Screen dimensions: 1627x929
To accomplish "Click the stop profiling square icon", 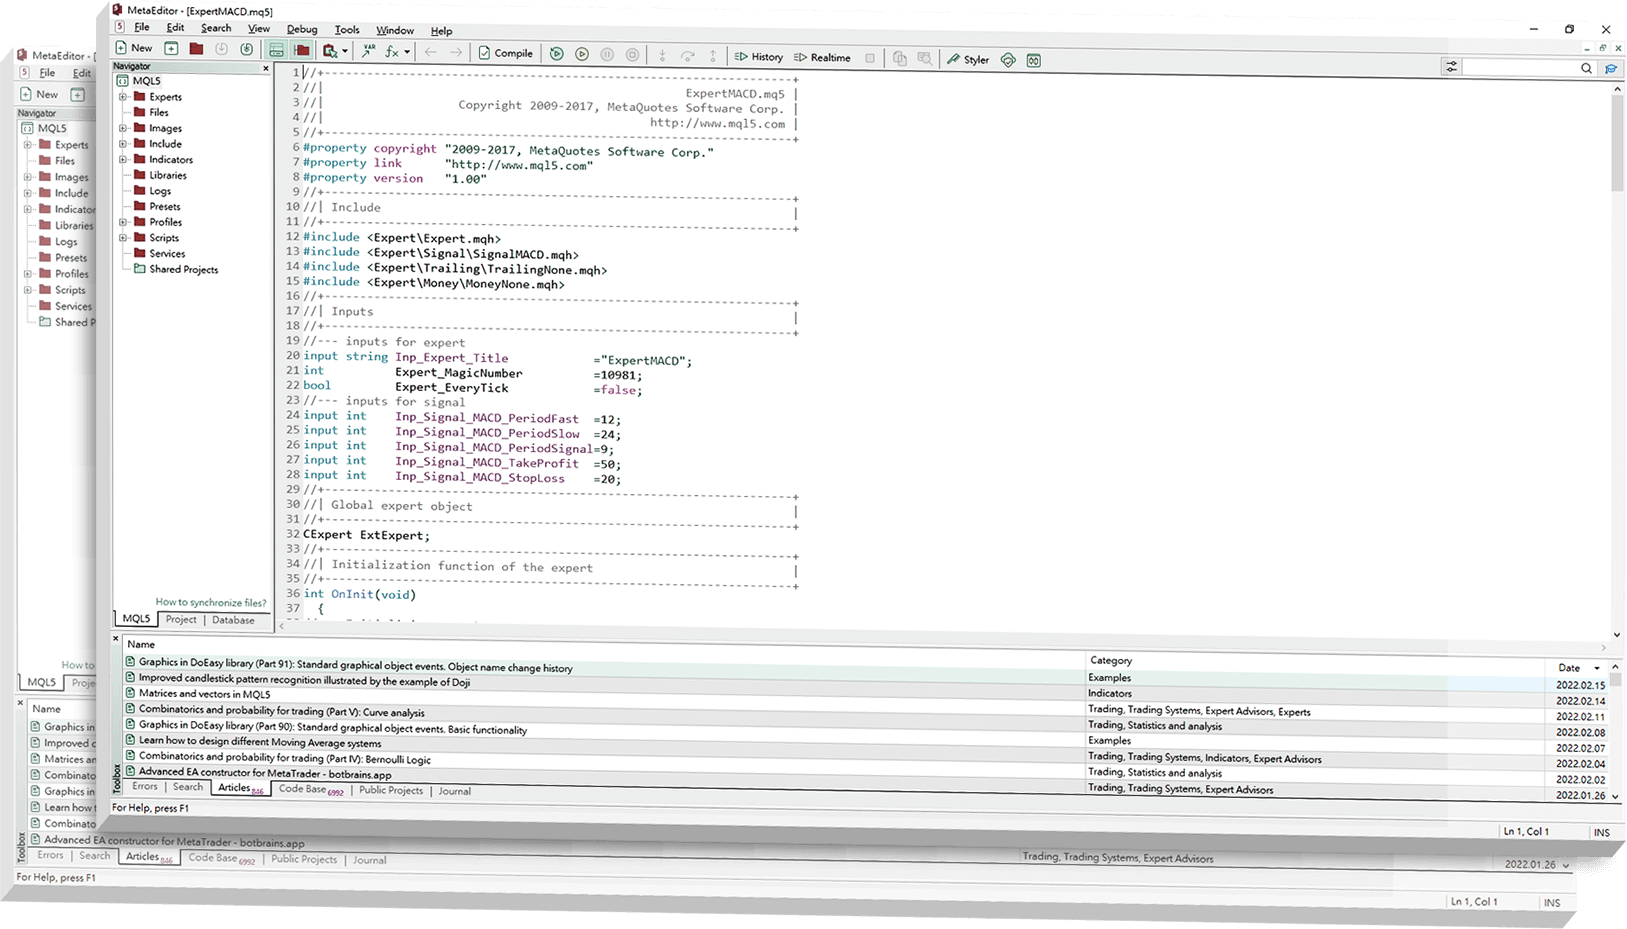I will [x=870, y=58].
